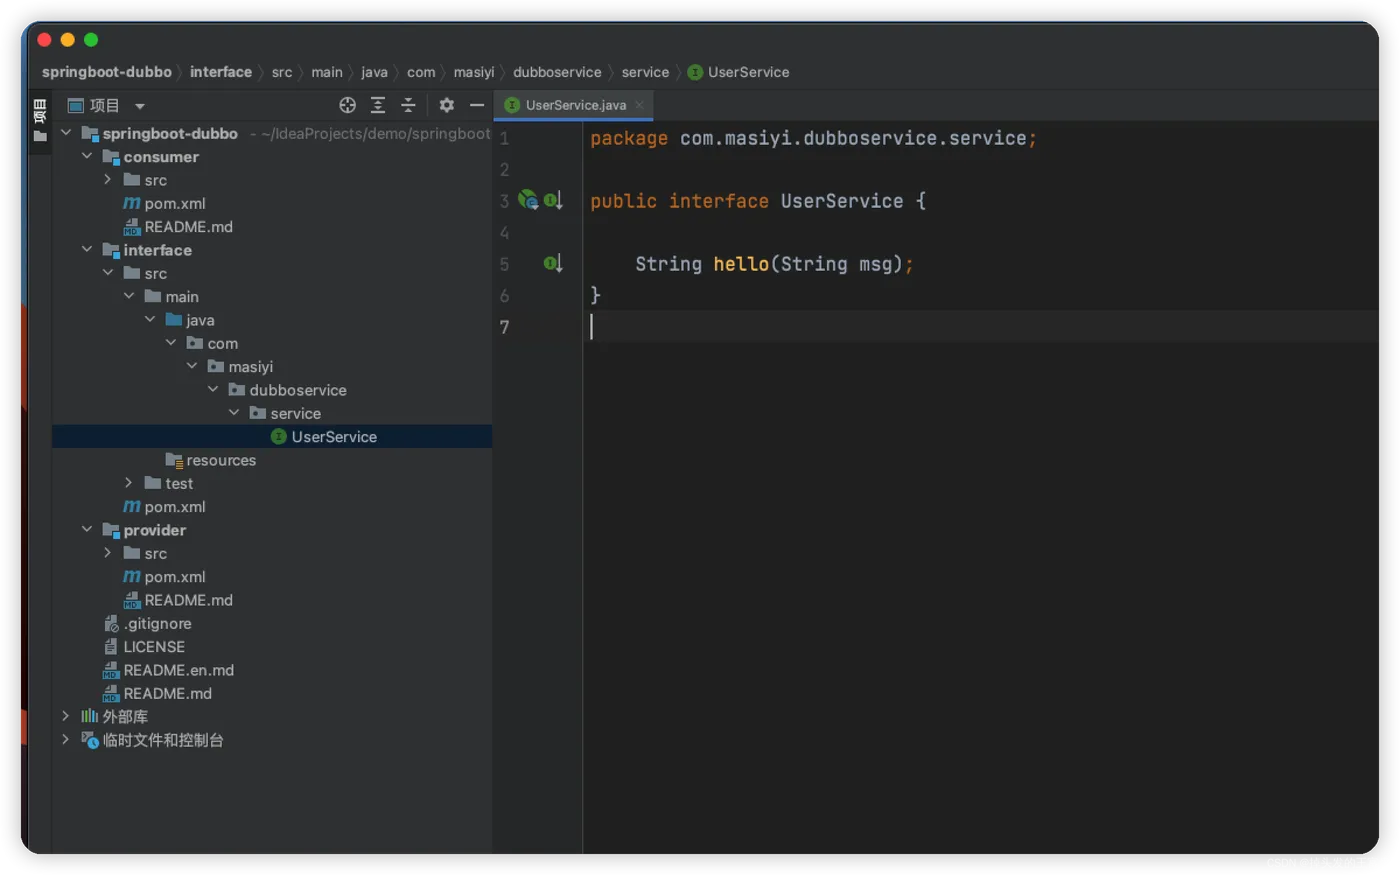Click dubboservice in the breadcrumb bar

557,72
